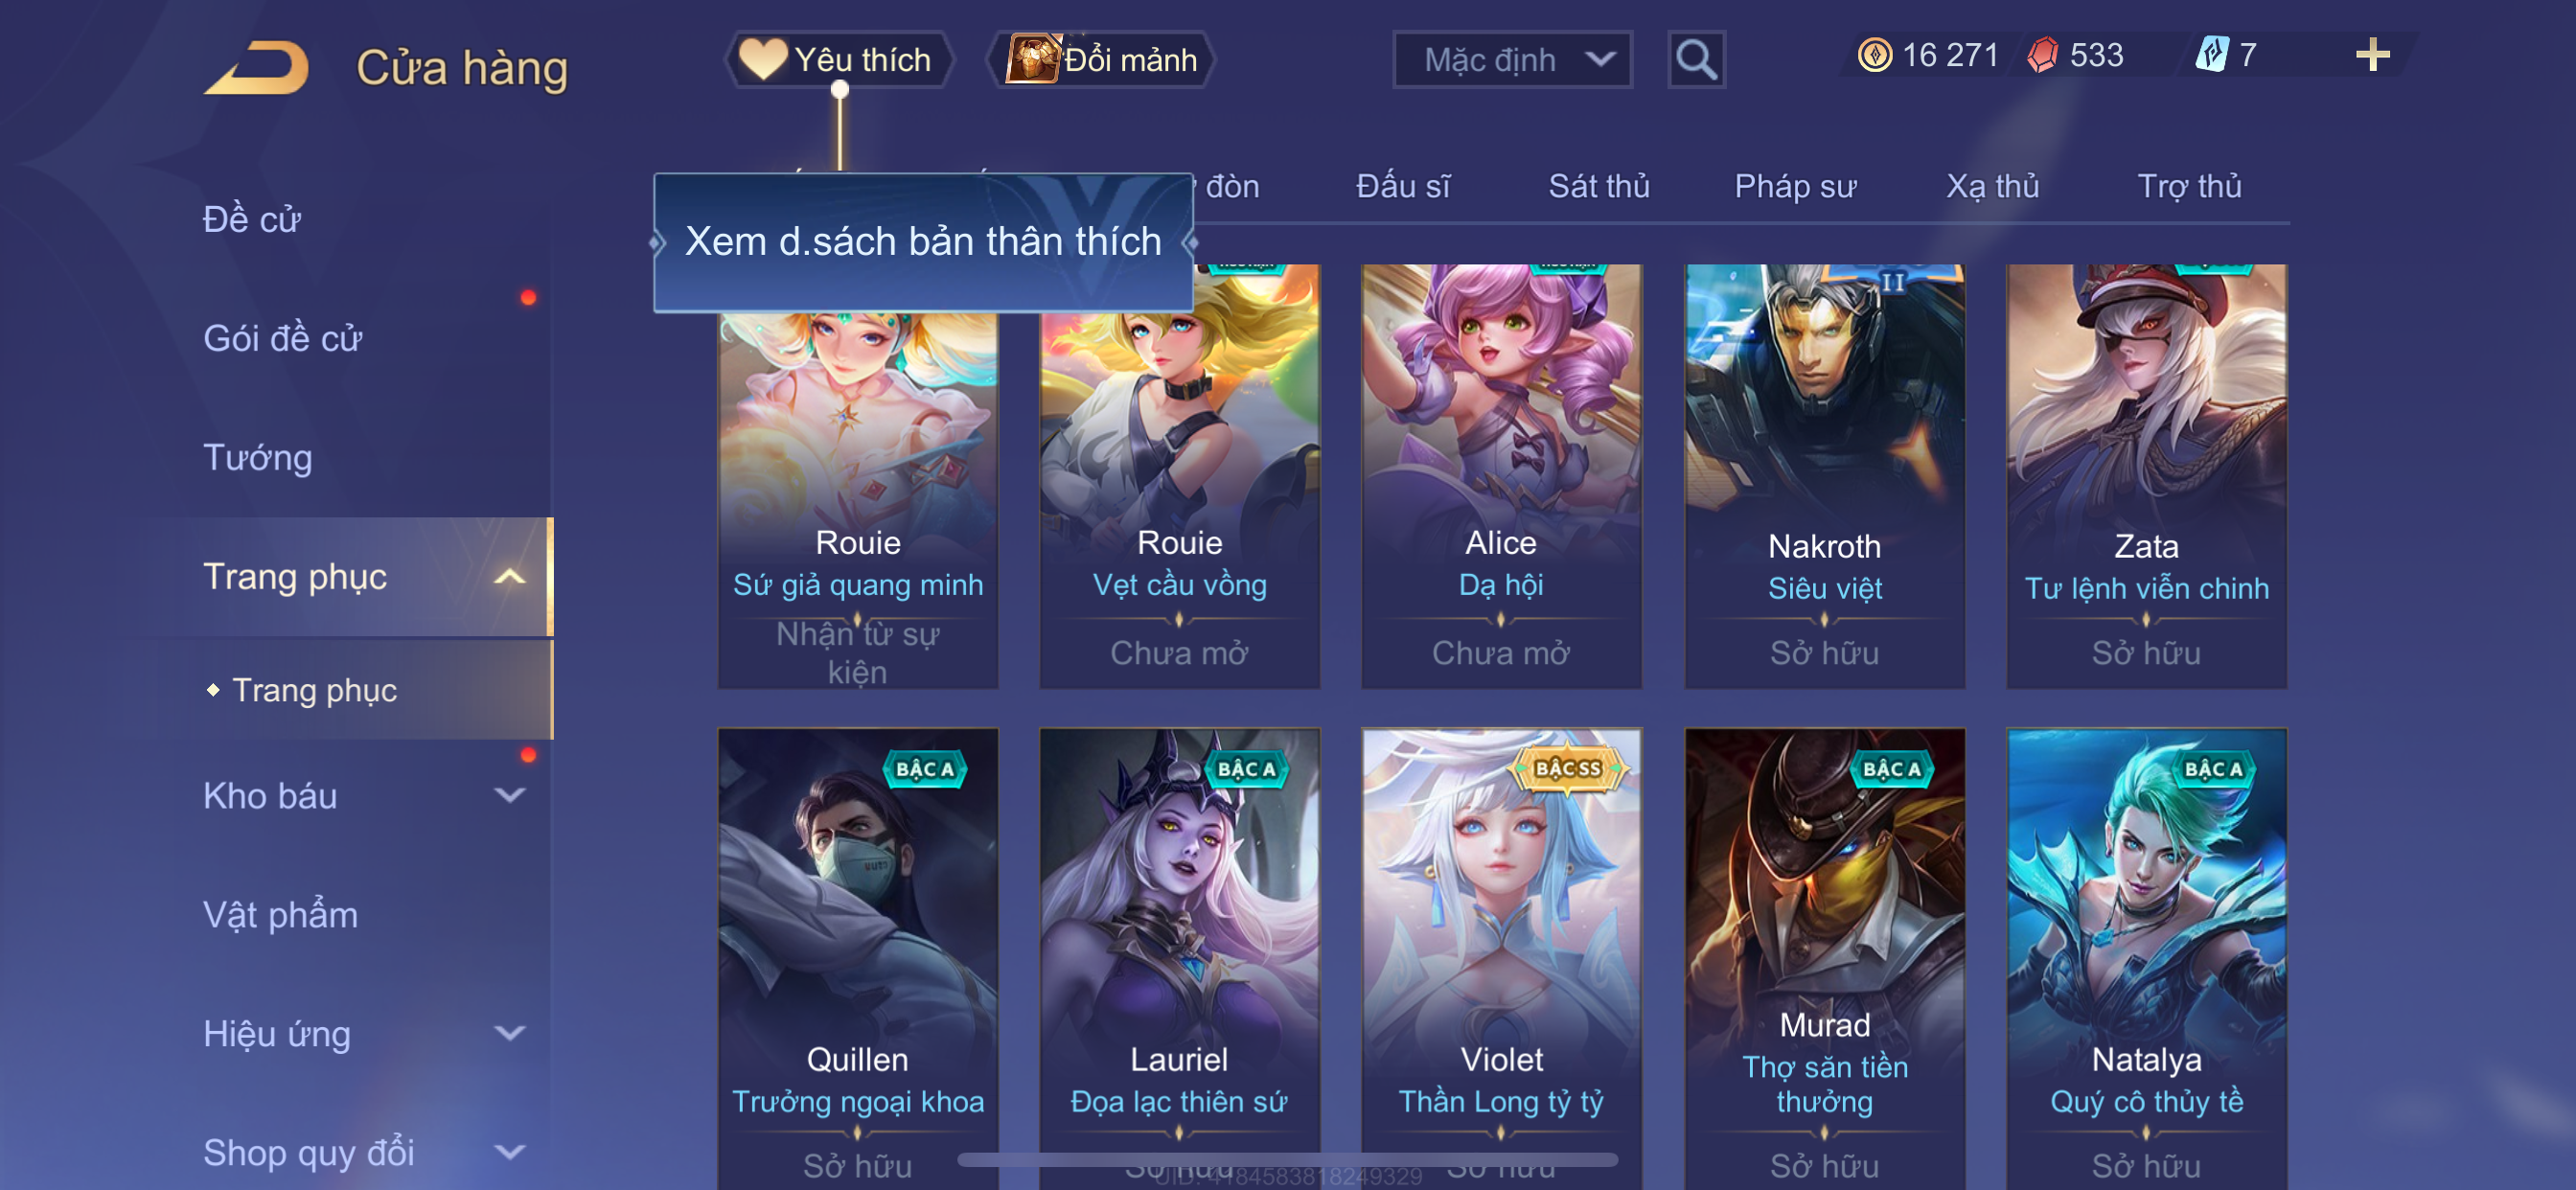Click the heart icon for Yêu thích

(762, 59)
